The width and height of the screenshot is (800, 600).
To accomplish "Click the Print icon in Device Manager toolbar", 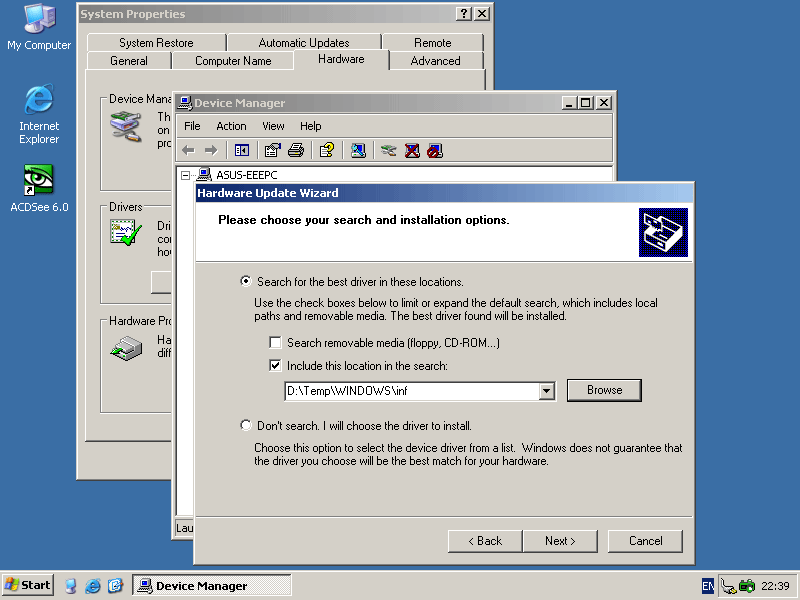I will pos(296,151).
